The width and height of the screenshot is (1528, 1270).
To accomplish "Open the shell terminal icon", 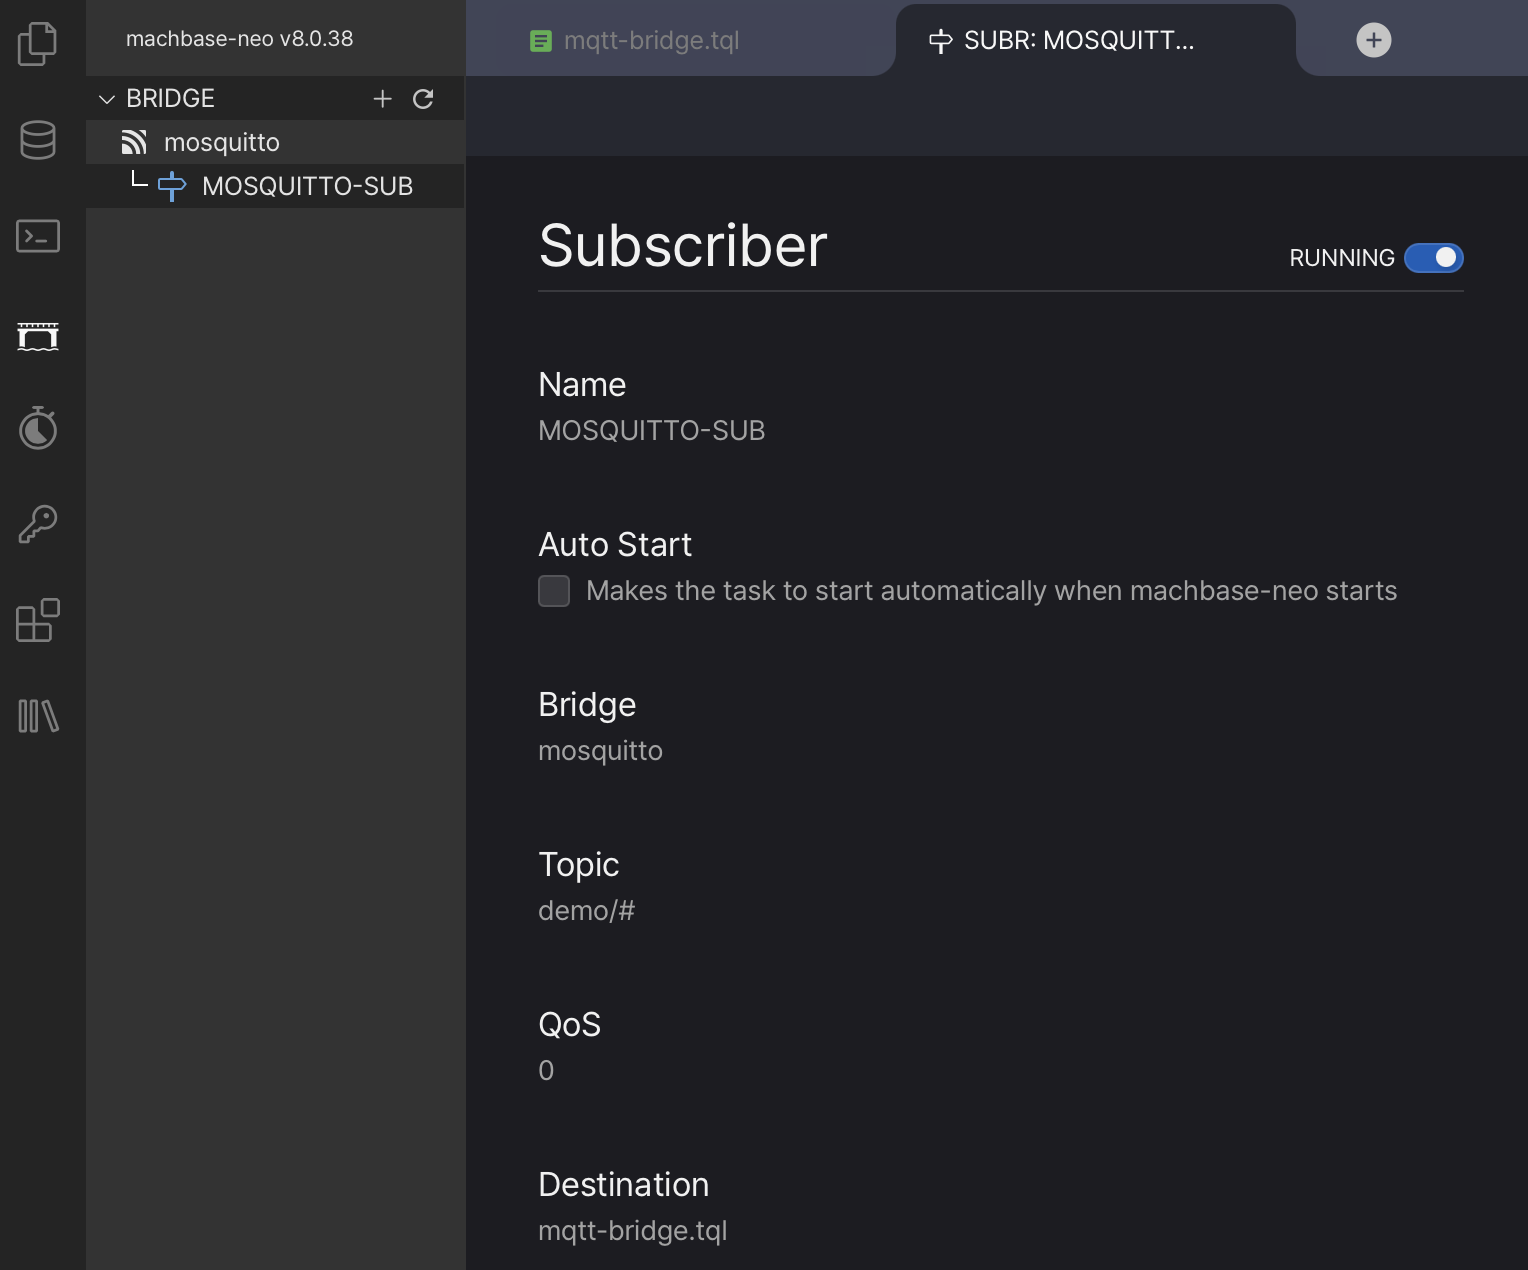I will click(x=38, y=237).
